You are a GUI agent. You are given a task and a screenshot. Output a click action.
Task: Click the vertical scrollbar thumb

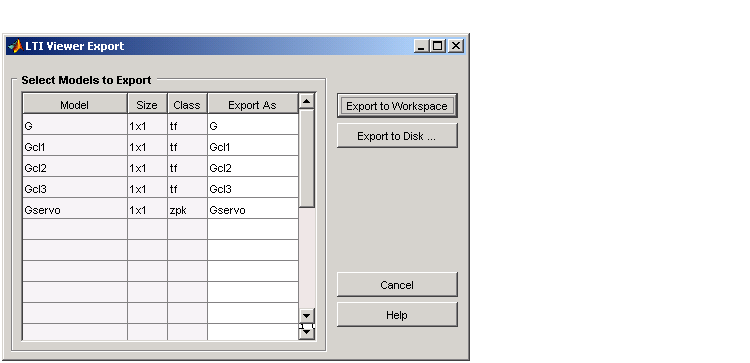coord(306,158)
